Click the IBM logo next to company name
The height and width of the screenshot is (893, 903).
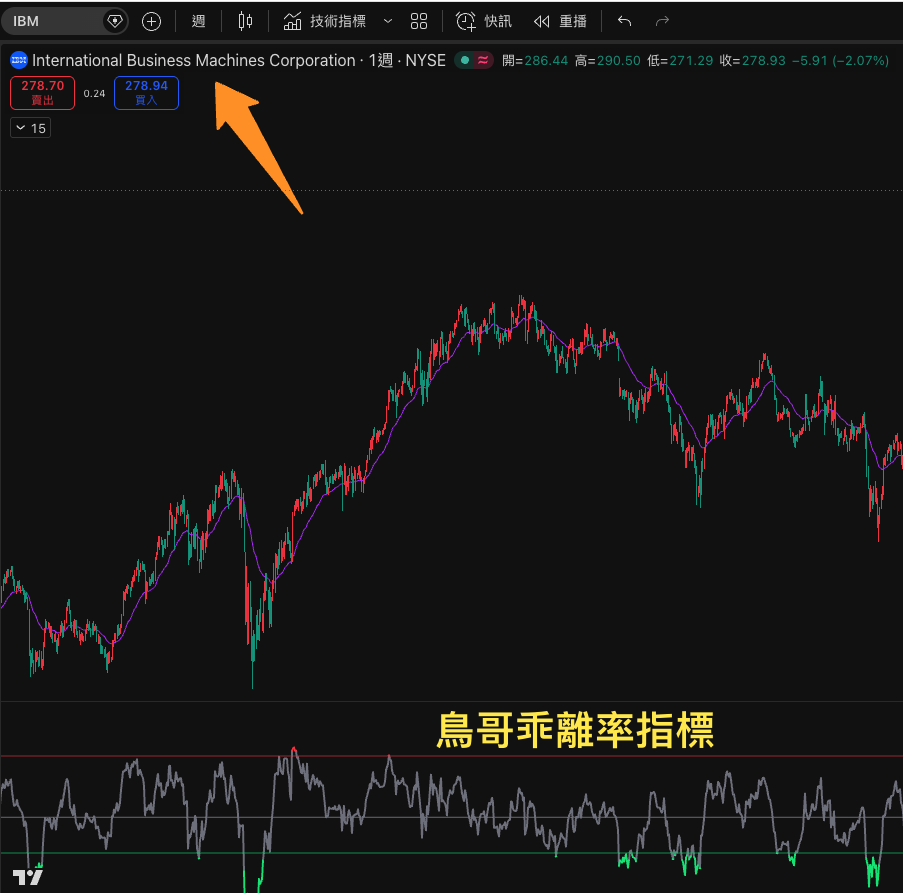point(19,60)
